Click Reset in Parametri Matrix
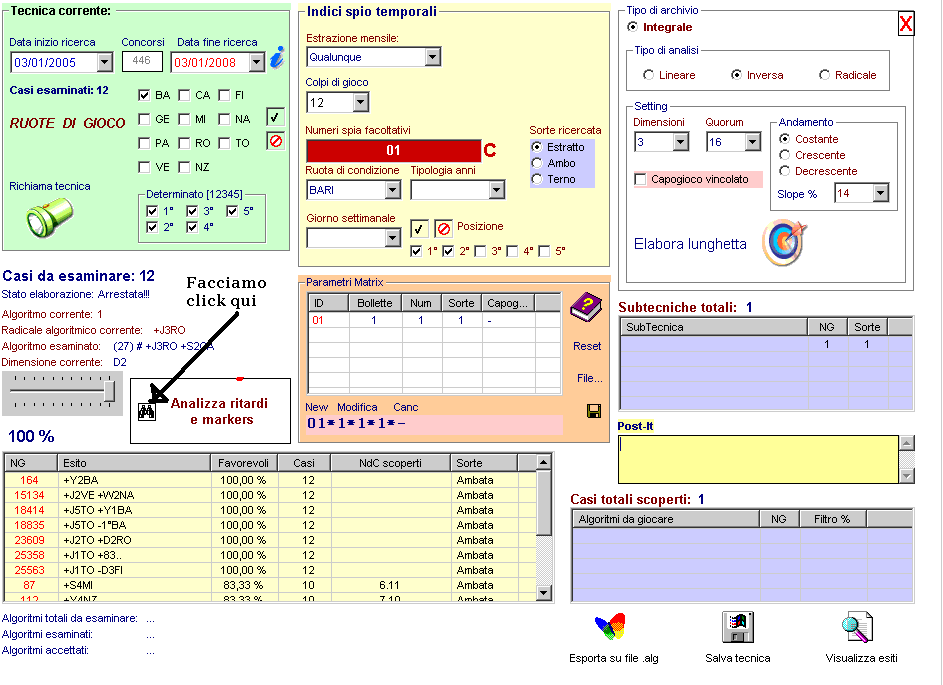Viewport: 943px width, 685px height. [x=587, y=346]
